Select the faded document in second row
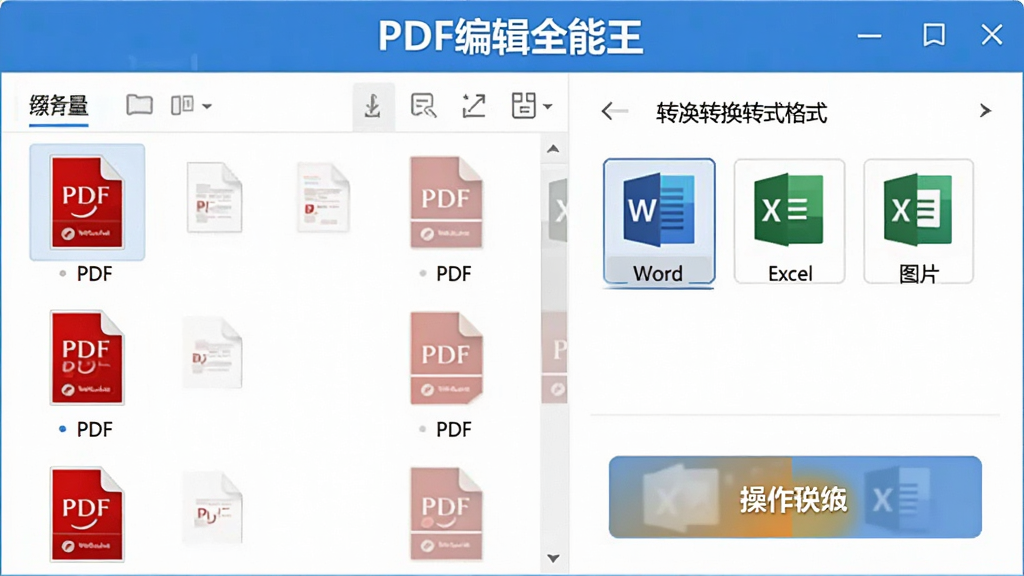The height and width of the screenshot is (576, 1024). 212,353
